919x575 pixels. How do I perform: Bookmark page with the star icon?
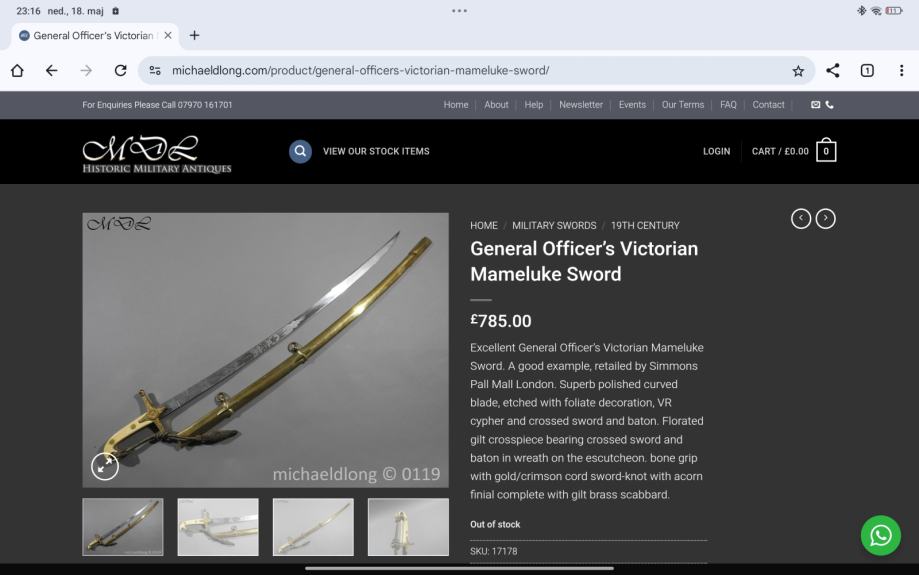click(x=798, y=71)
